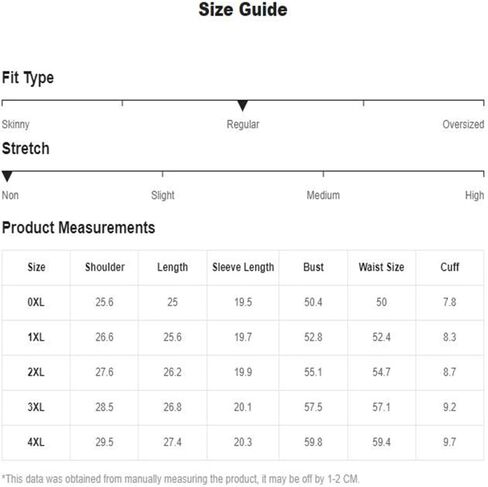Click the manual measurement disclaimer note
This screenshot has height=487, width=488.
[180, 479]
